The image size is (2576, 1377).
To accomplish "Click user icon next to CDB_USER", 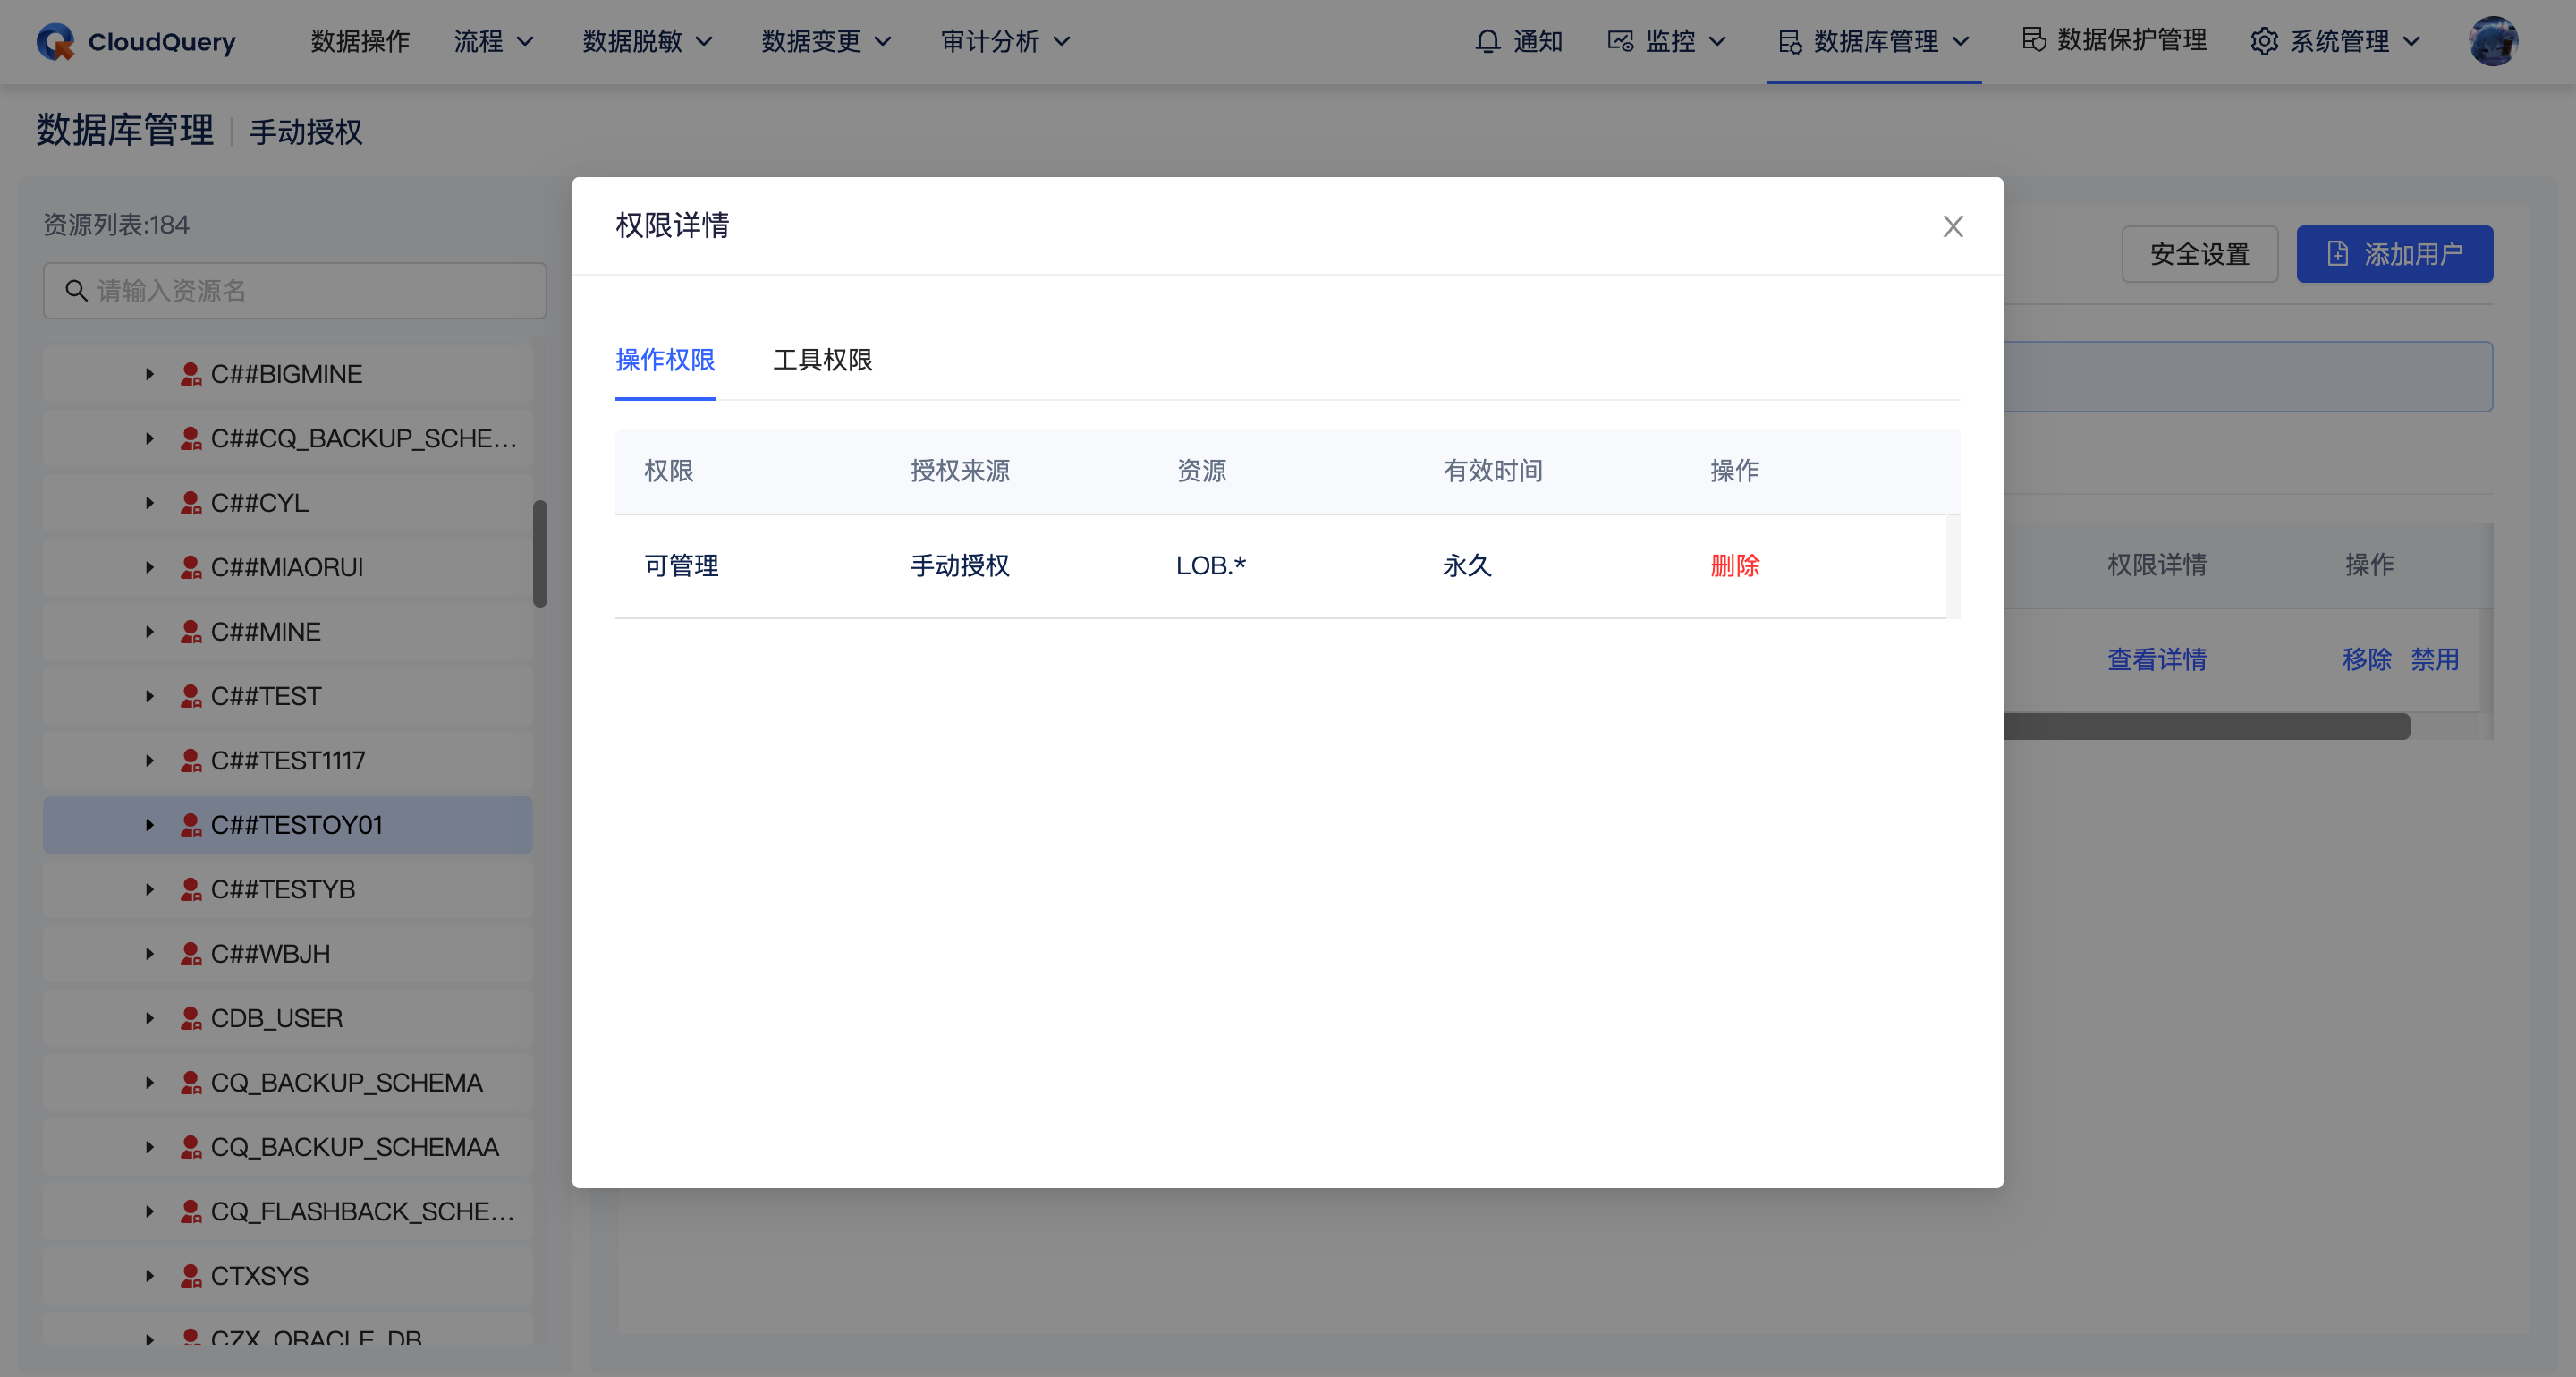I will pos(190,1018).
